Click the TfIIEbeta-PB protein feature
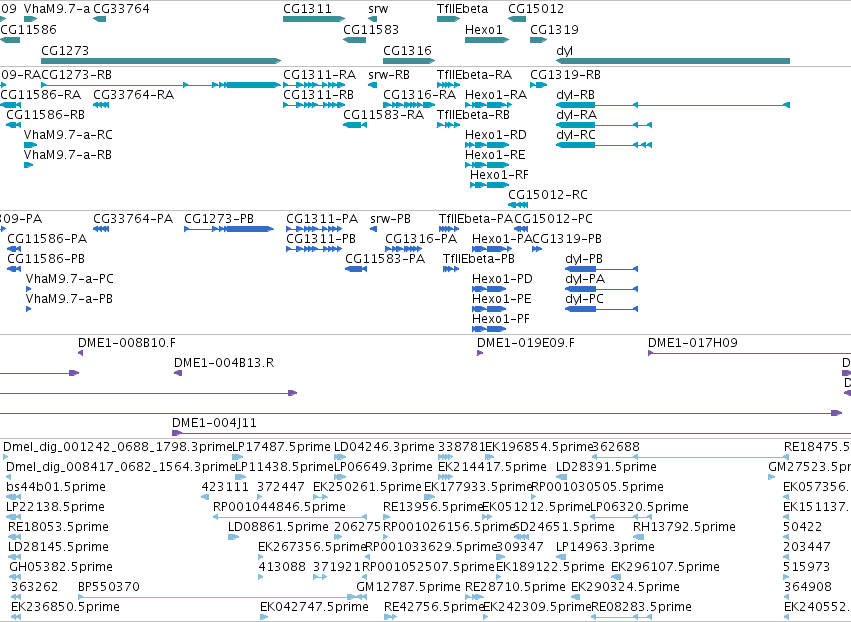The height and width of the screenshot is (622, 851). tap(451, 269)
